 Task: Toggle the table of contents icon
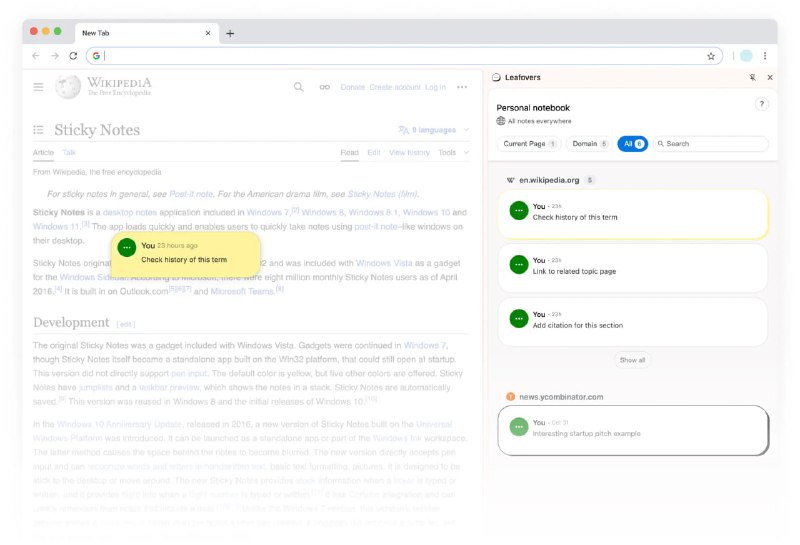(38, 130)
